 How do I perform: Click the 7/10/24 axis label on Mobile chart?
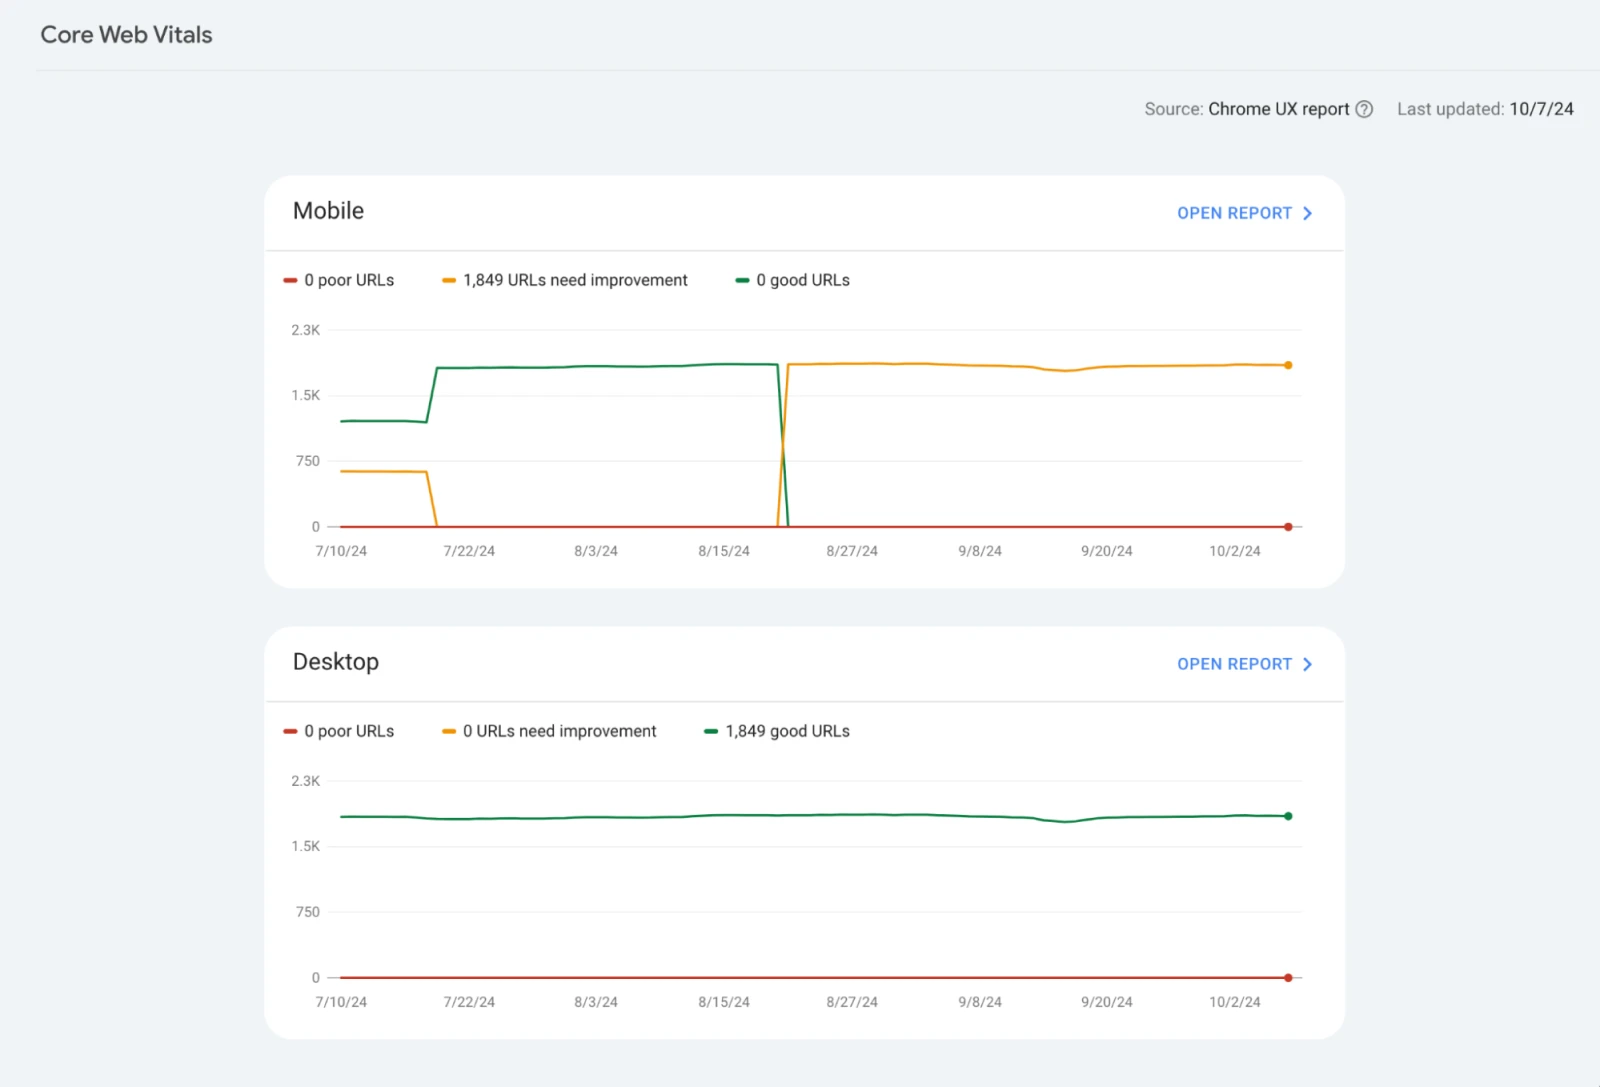point(341,551)
